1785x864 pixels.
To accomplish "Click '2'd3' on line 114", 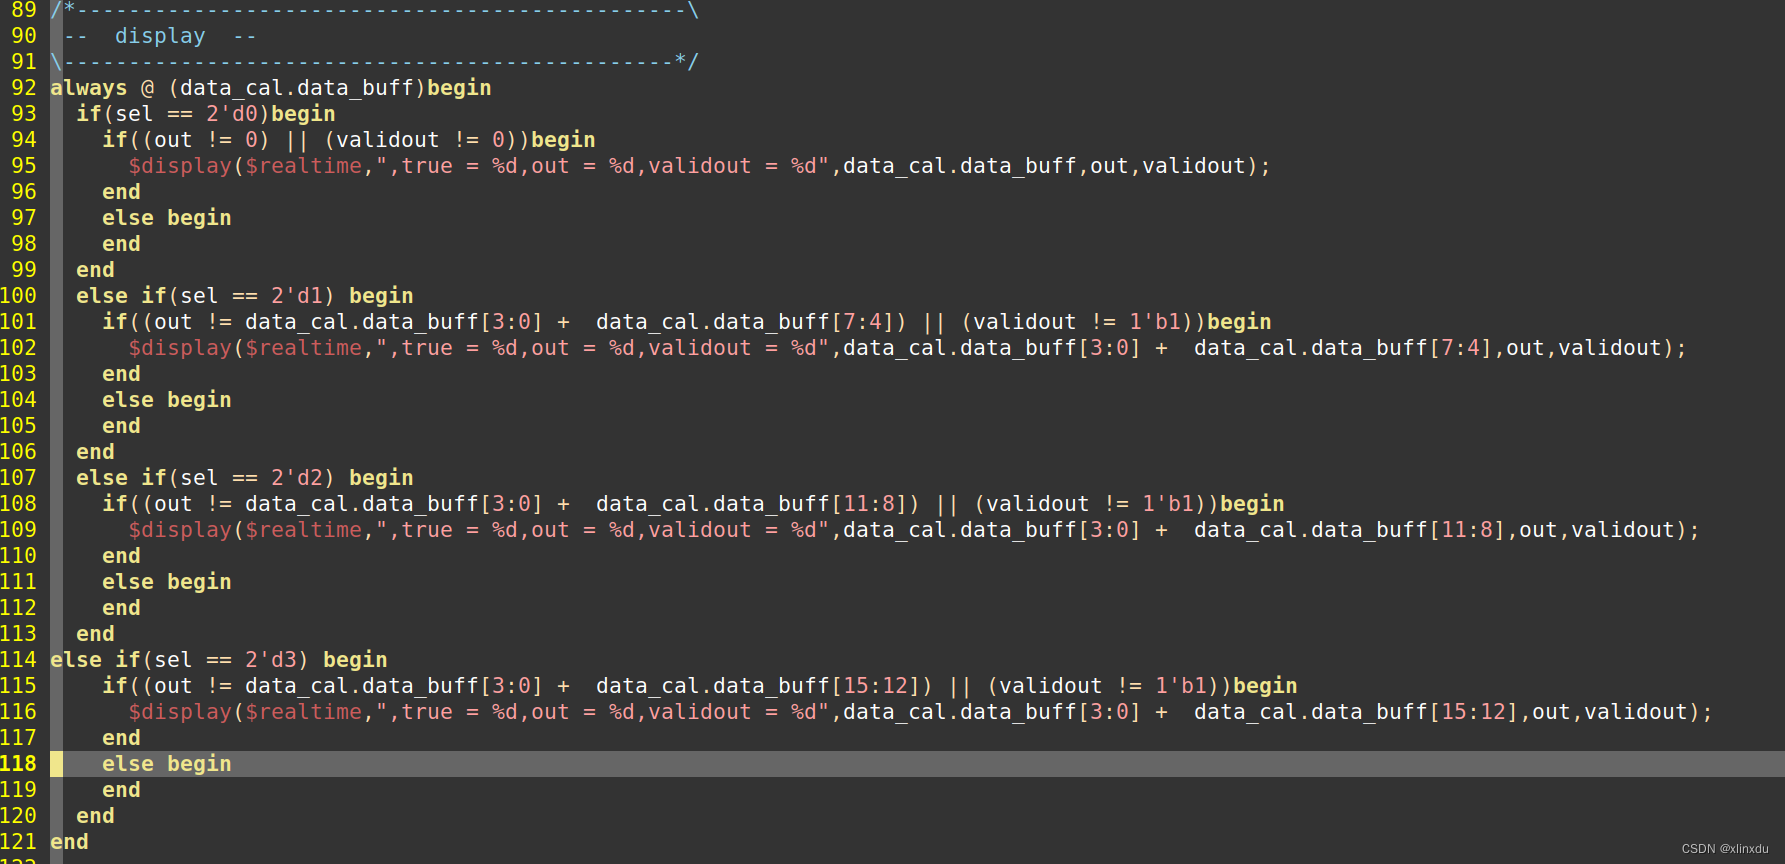I will pos(271,660).
